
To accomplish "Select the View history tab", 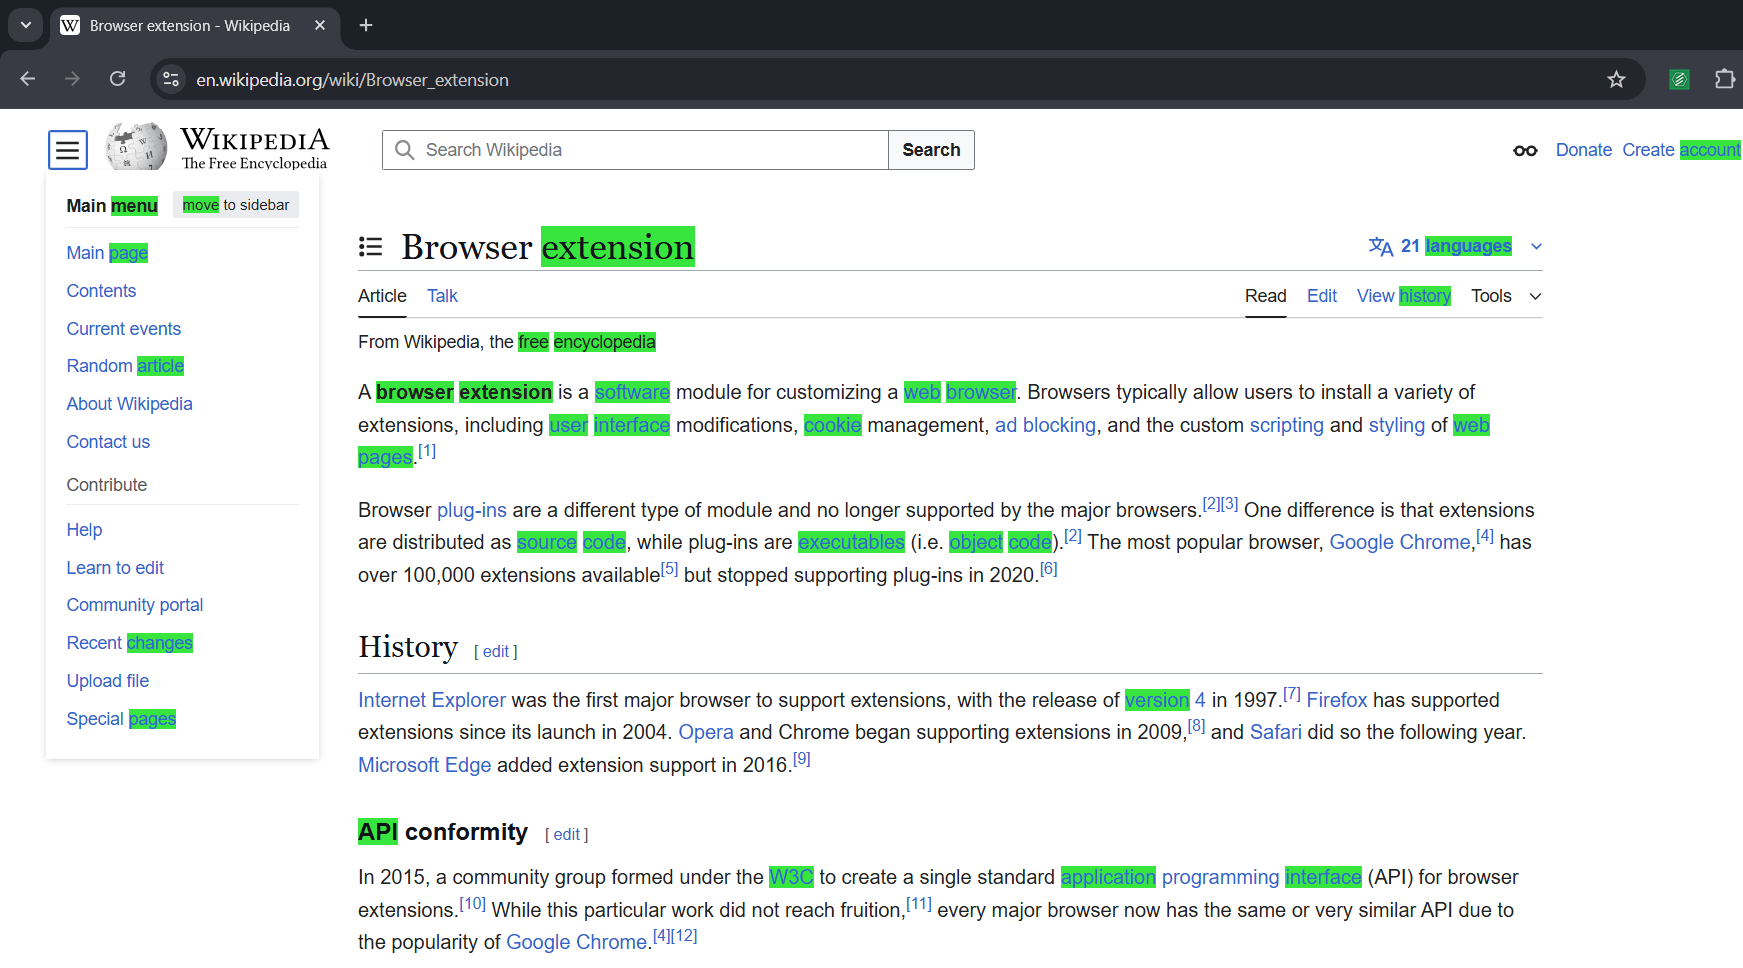I will point(1403,296).
